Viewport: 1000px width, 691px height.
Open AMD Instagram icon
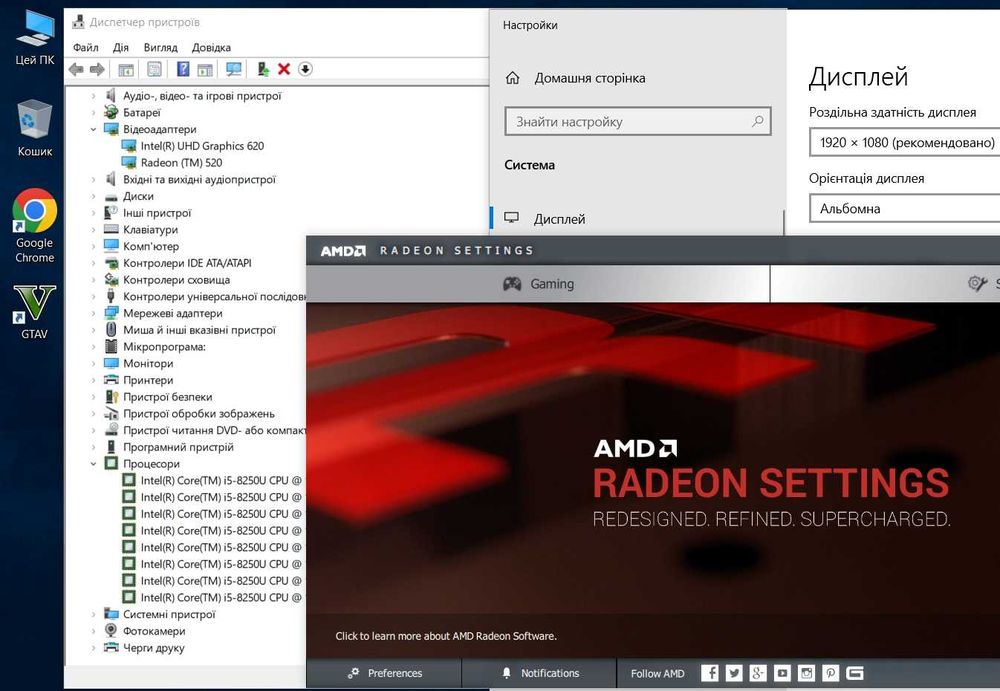tap(807, 672)
